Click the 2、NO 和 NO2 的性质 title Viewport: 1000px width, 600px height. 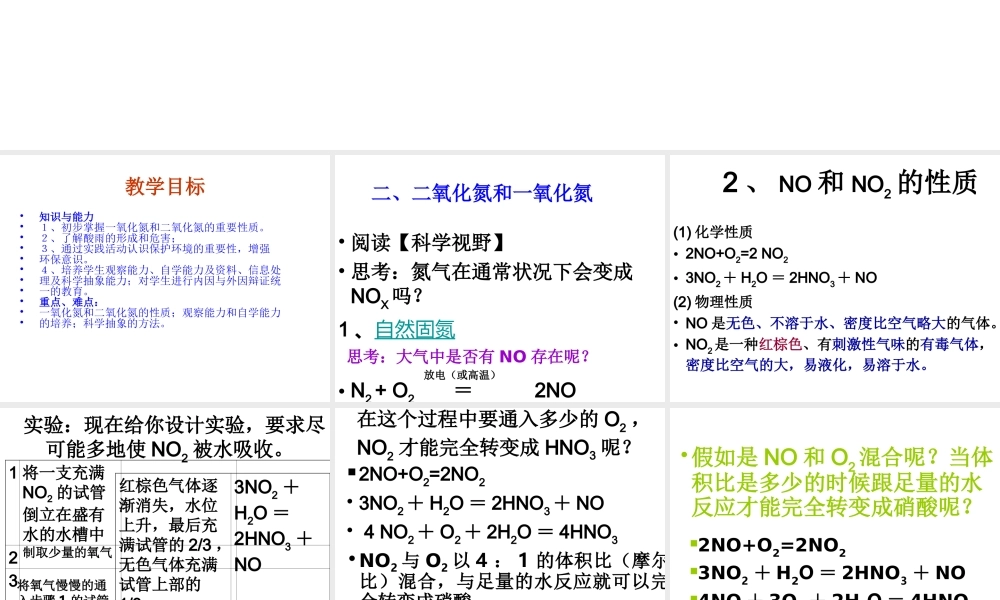tap(849, 184)
